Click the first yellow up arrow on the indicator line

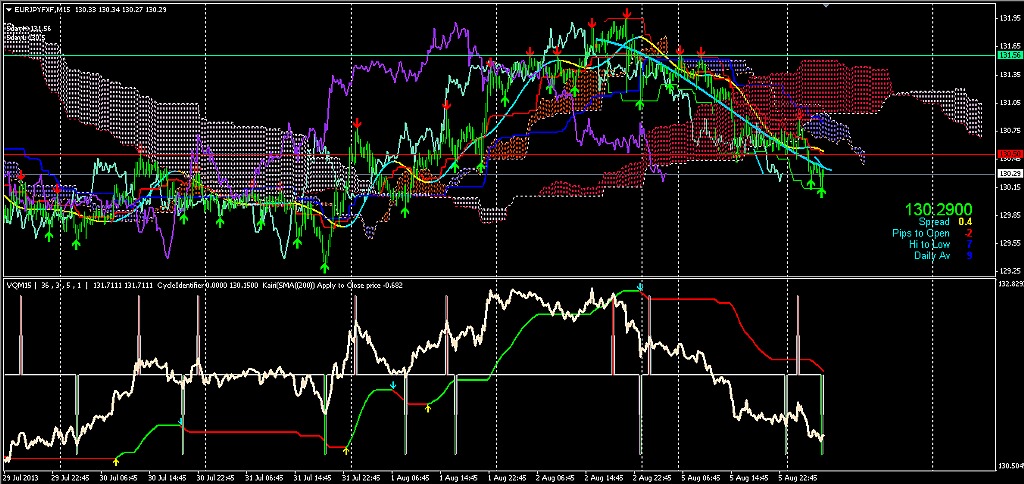(116, 461)
